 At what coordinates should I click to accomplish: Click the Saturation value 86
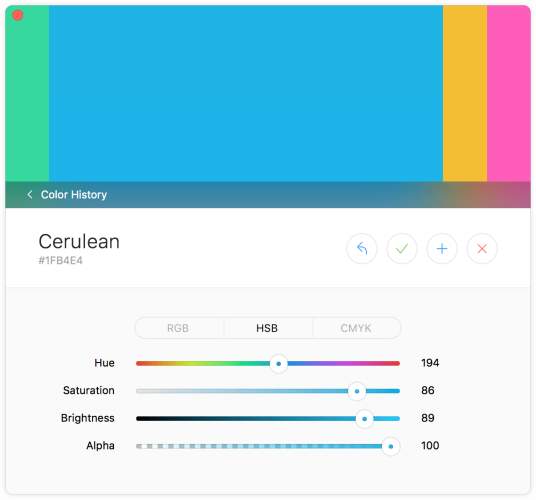coord(428,390)
